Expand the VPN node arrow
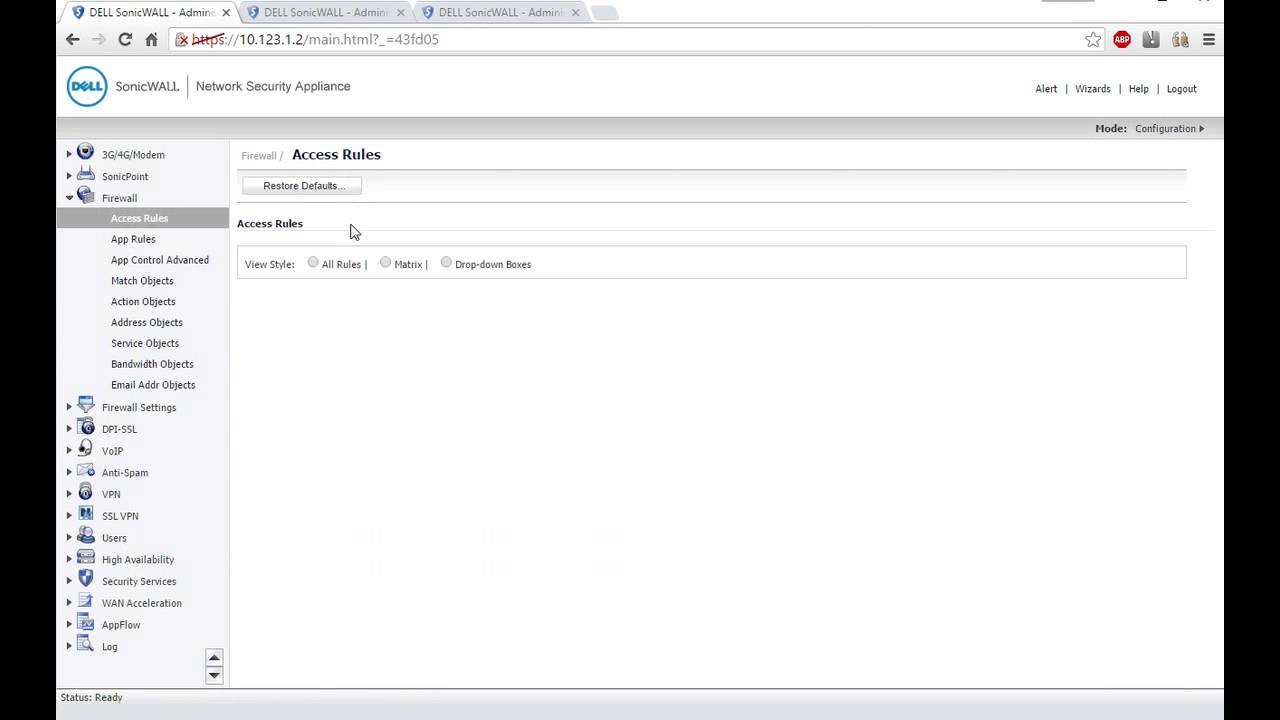The height and width of the screenshot is (720, 1280). (69, 494)
